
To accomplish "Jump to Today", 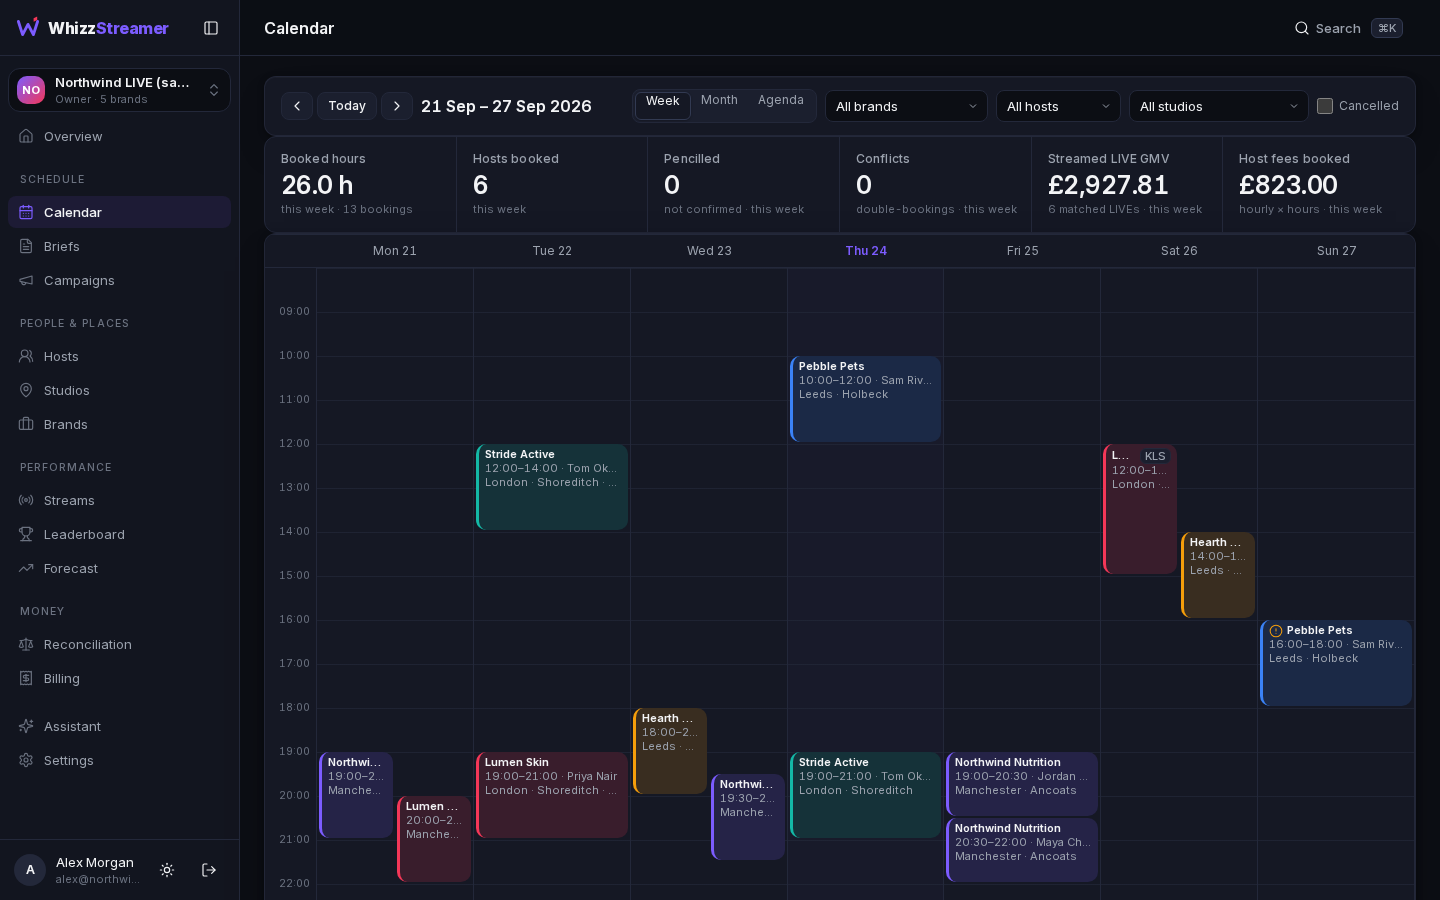I will pos(347,106).
